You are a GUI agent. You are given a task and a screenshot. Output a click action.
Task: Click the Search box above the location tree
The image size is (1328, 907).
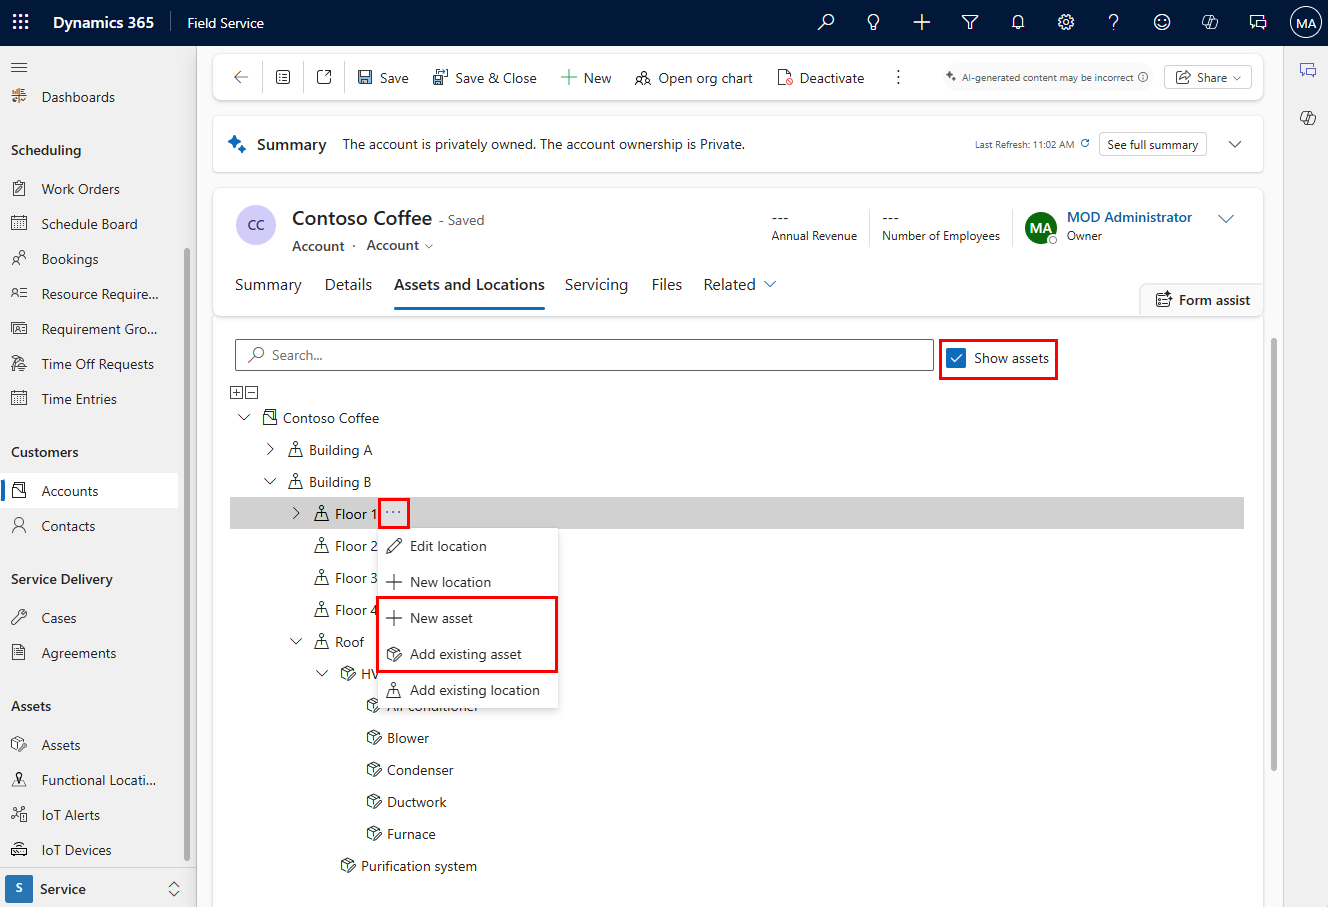tap(584, 355)
